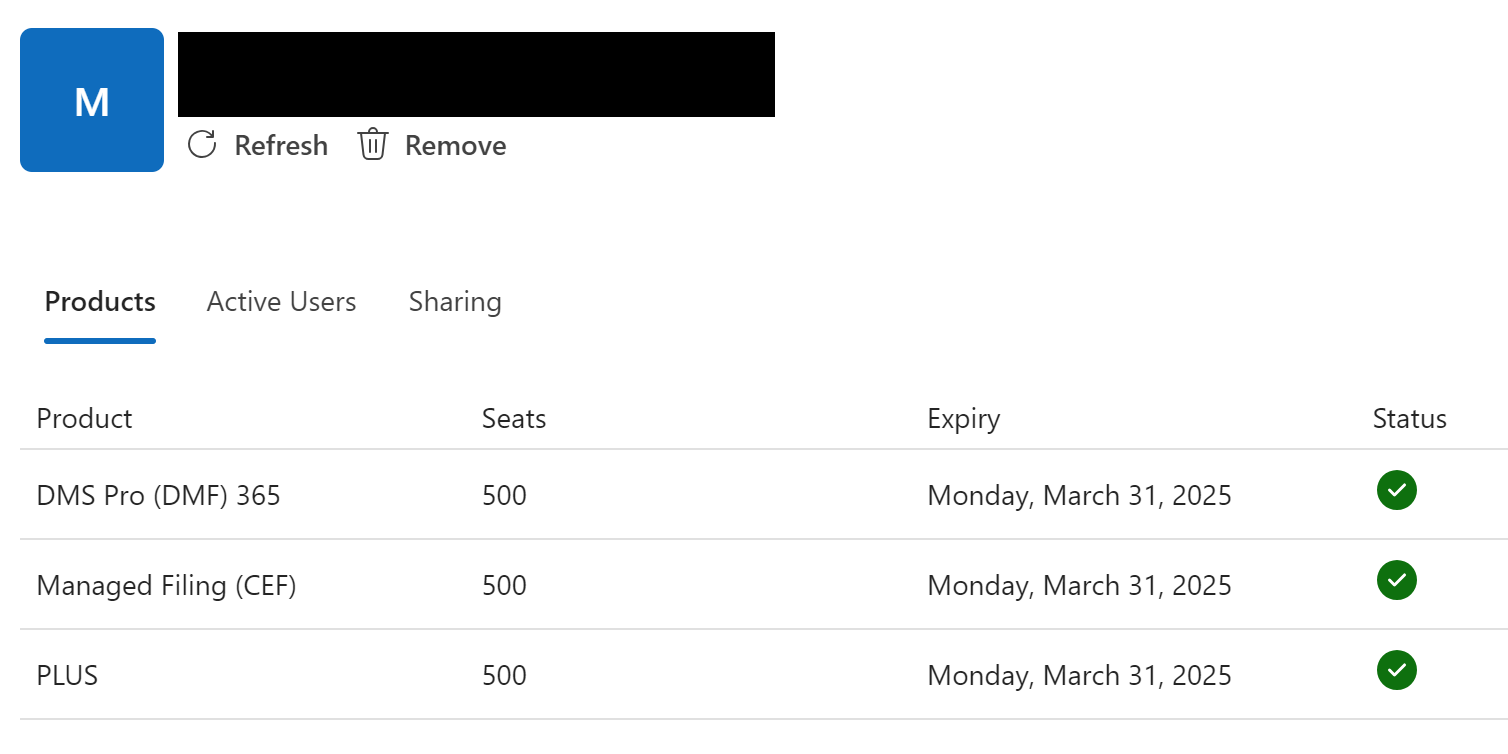Select the Products tab
The width and height of the screenshot is (1508, 754).
[x=100, y=302]
